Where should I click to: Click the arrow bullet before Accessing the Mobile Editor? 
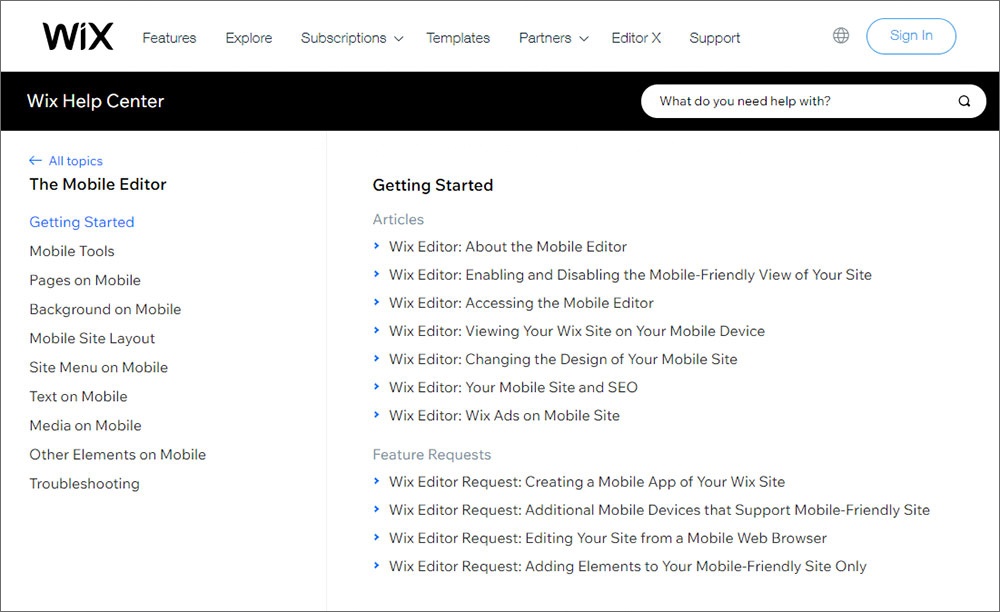376,302
